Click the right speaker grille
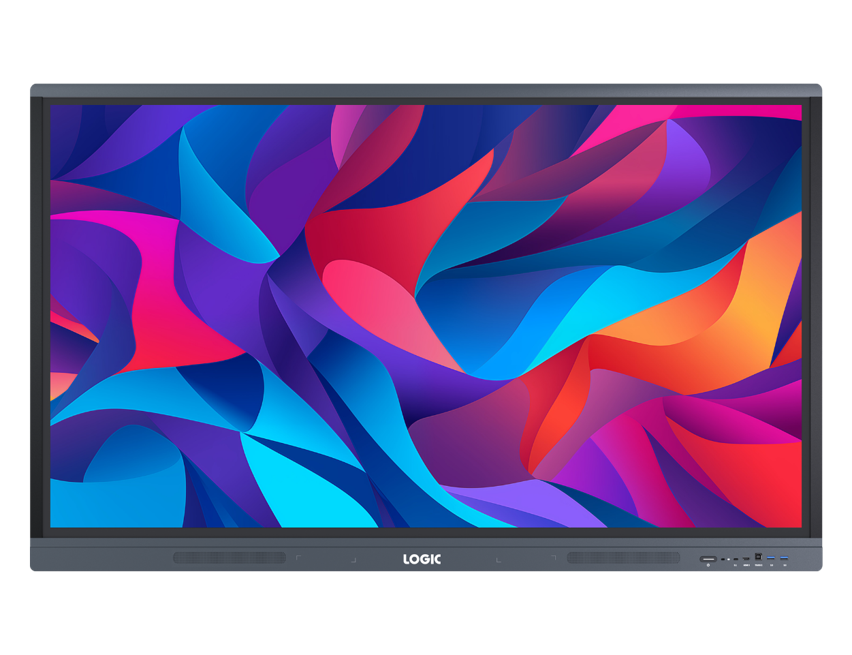The height and width of the screenshot is (655, 852). (x=623, y=558)
